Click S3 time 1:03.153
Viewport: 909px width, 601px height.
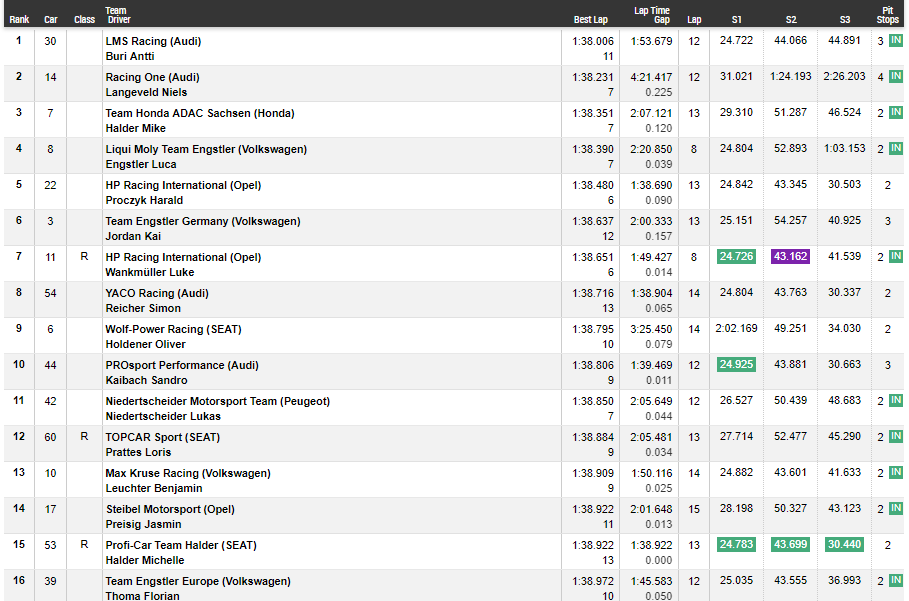pyautogui.click(x=844, y=148)
